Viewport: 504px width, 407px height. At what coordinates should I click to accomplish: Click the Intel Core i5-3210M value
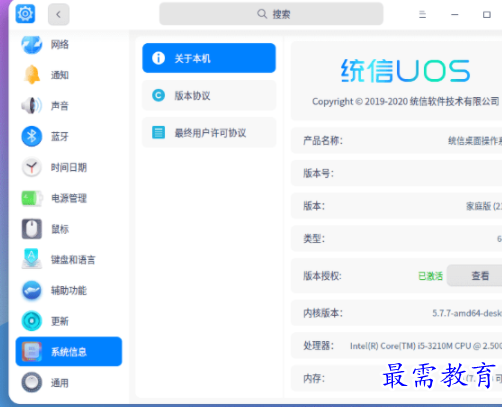point(426,346)
